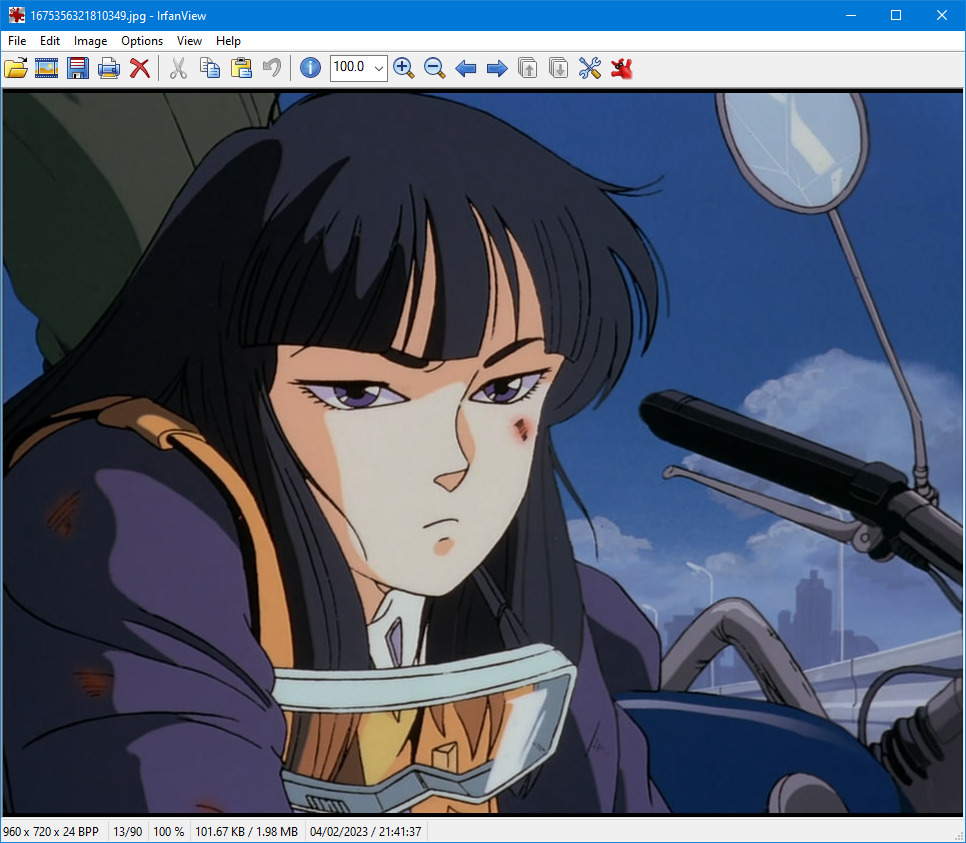Click the IrfanView title bar app icon
The width and height of the screenshot is (966, 843).
[x=17, y=15]
